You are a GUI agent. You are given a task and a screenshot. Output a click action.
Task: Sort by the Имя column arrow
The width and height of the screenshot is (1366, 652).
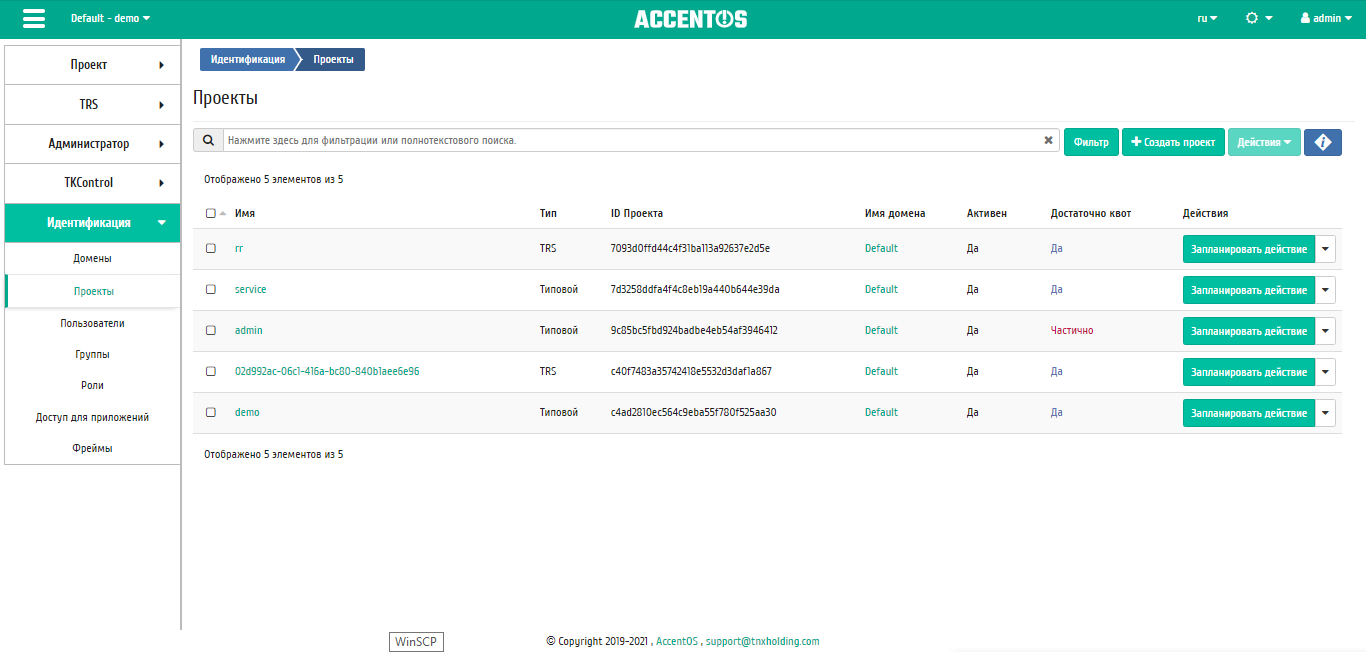[x=223, y=213]
